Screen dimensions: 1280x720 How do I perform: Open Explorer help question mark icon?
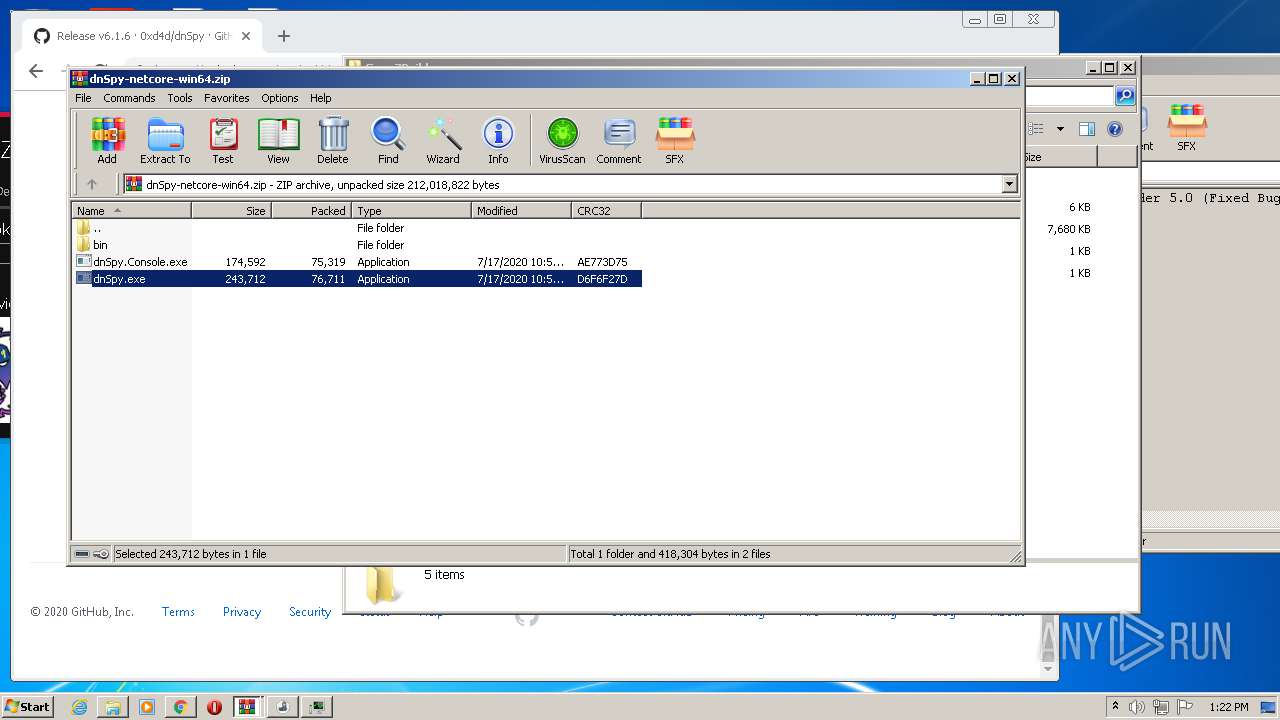coord(1115,129)
